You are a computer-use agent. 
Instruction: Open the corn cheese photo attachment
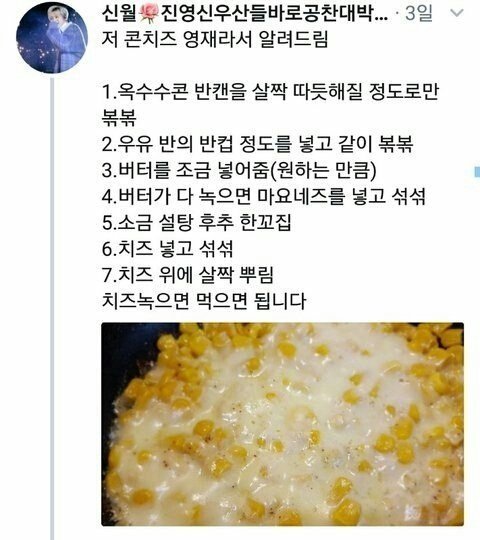[x=282, y=424]
